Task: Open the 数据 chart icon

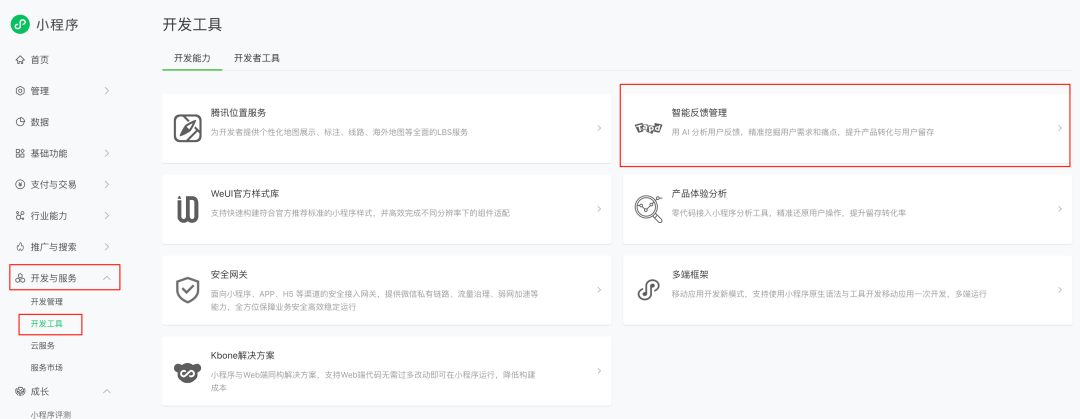Action: (x=20, y=122)
